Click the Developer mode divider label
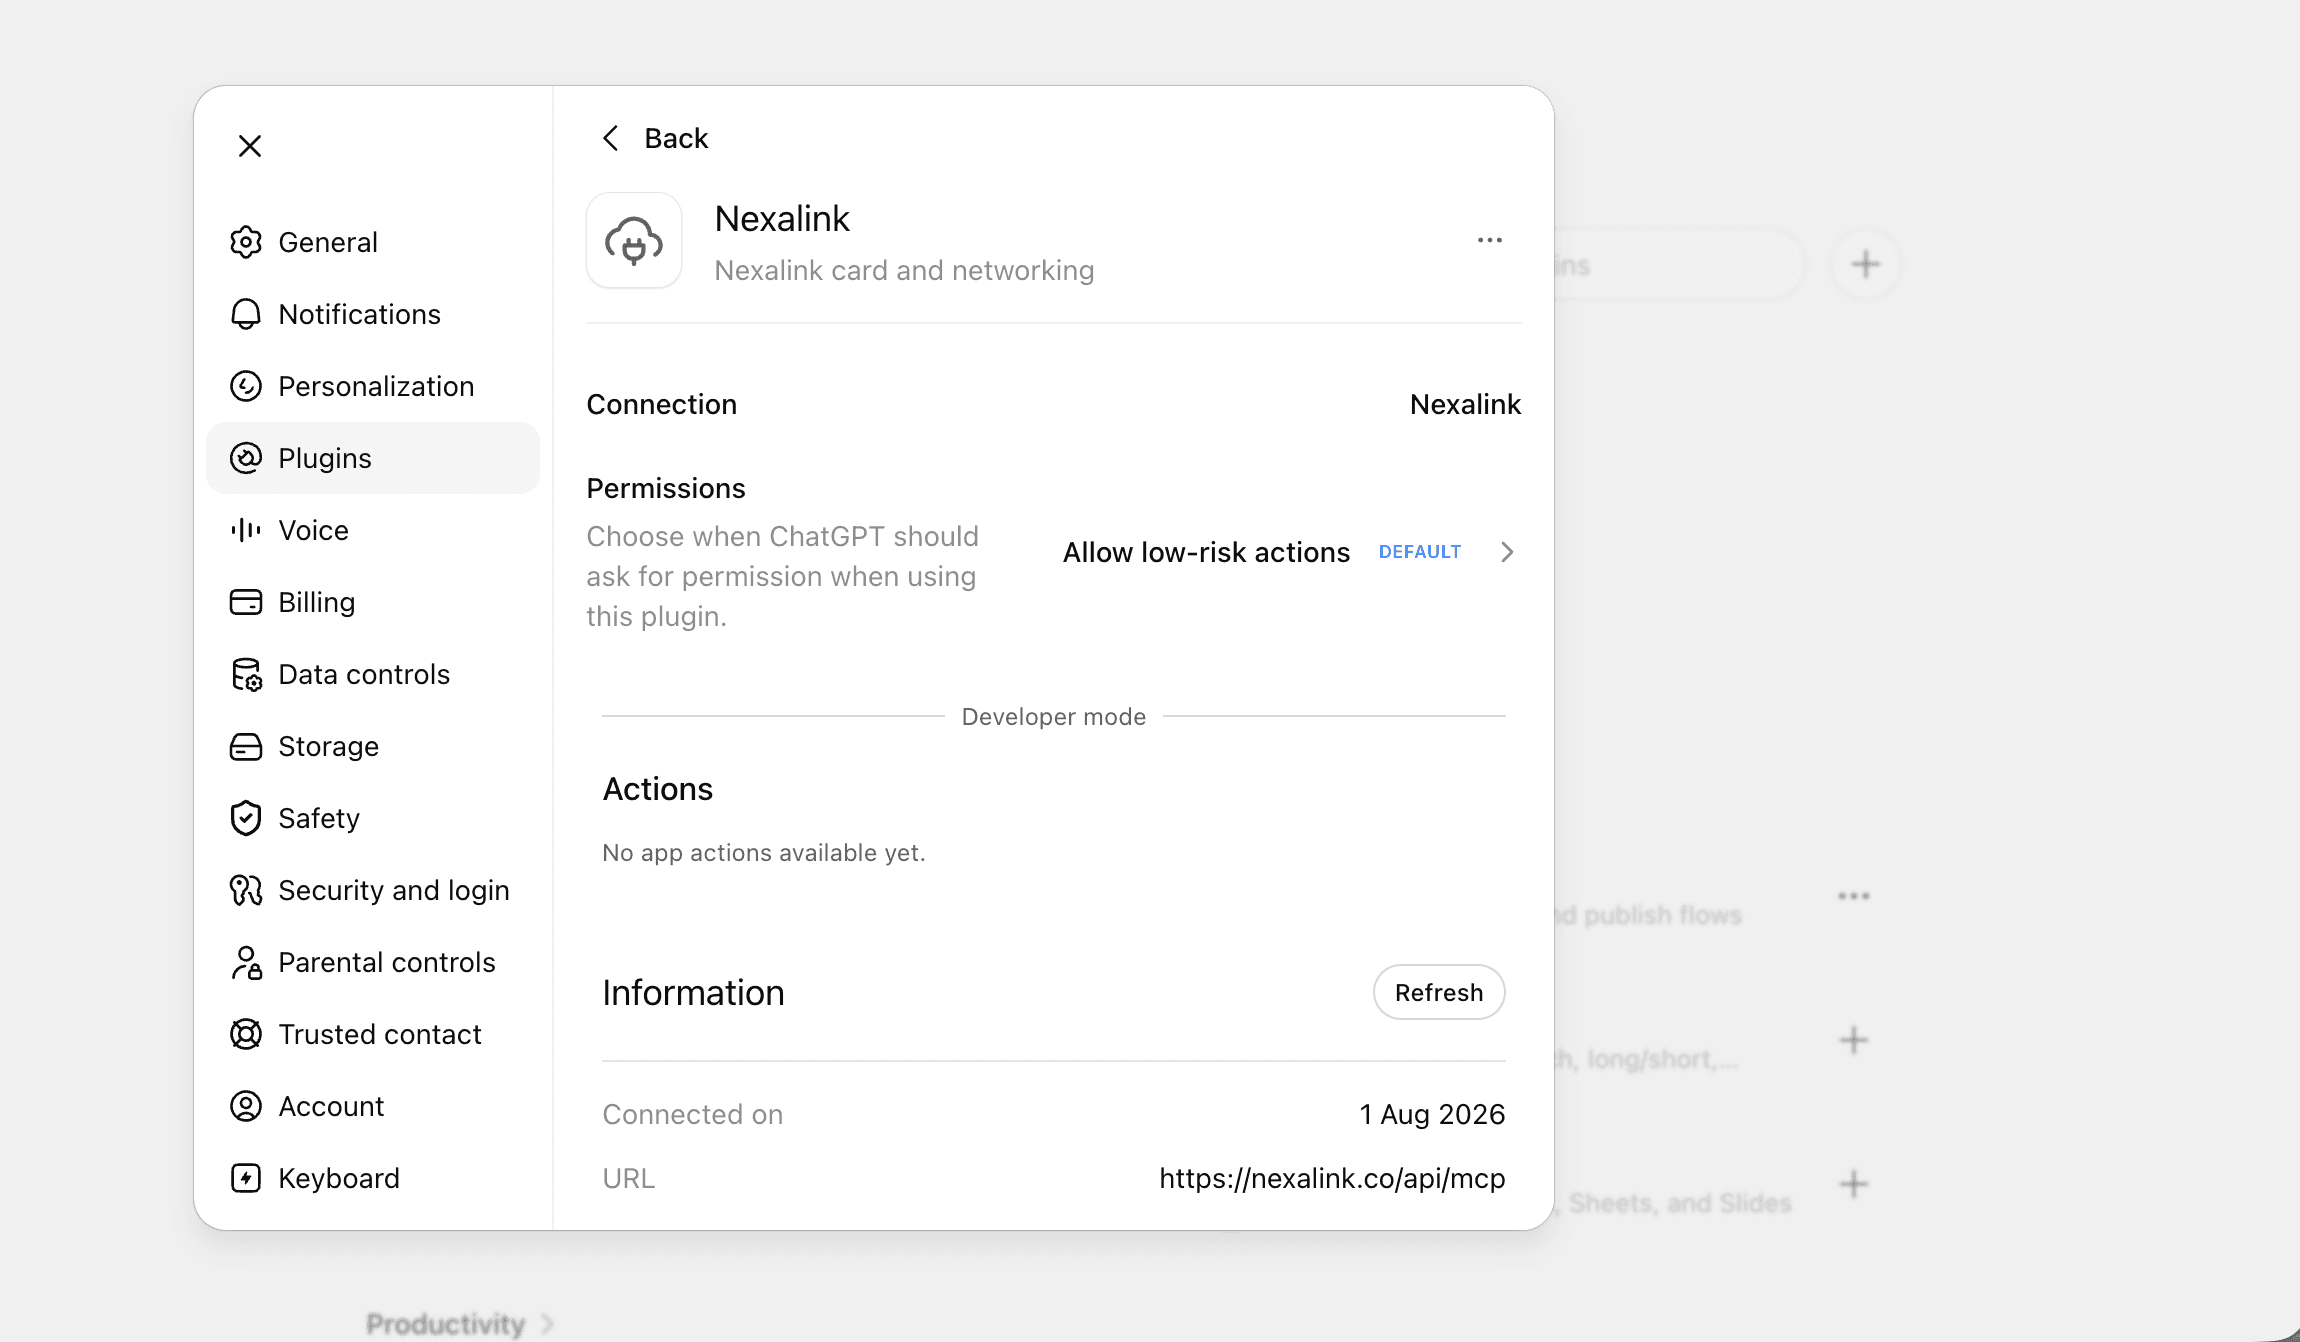 tap(1054, 716)
